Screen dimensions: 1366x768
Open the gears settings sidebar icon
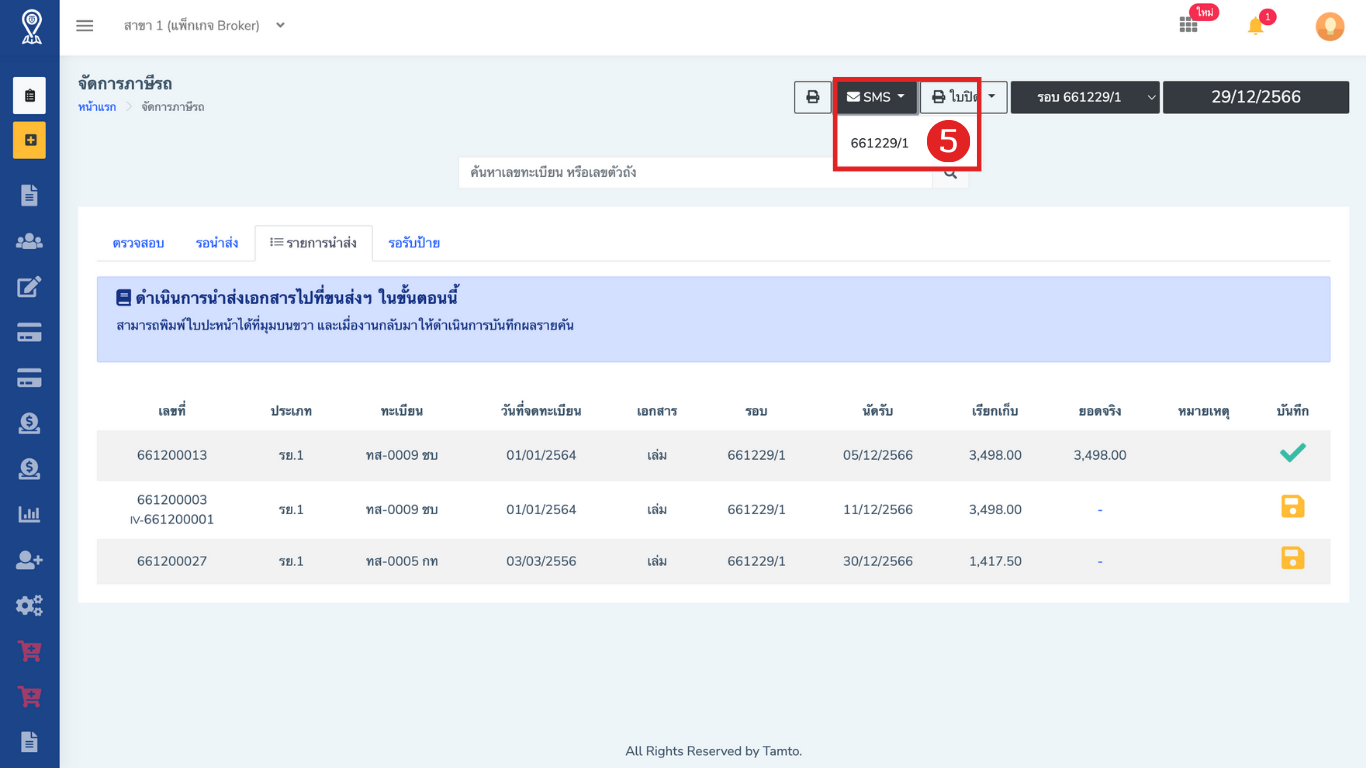[x=29, y=605]
